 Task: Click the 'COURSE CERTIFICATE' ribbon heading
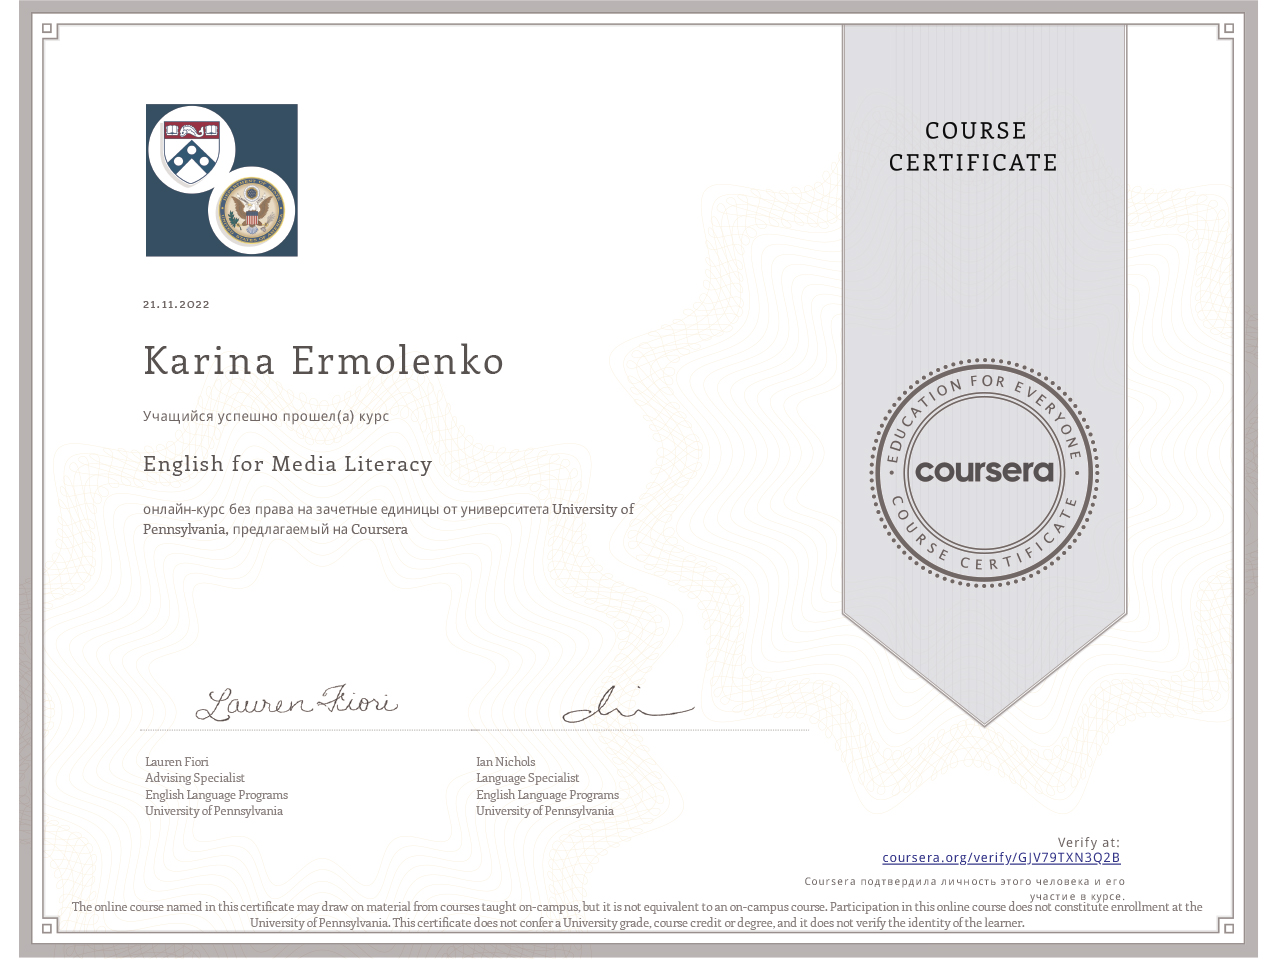coord(973,147)
